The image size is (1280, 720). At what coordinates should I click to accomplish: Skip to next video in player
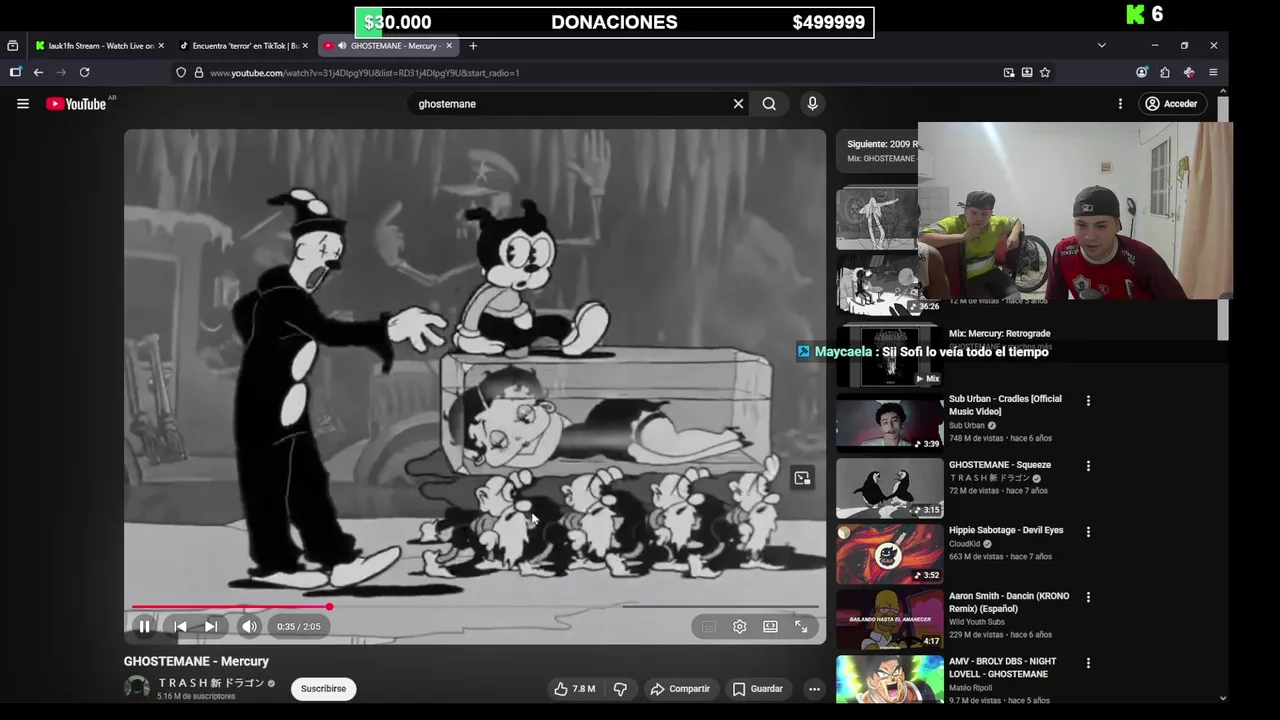click(x=211, y=627)
